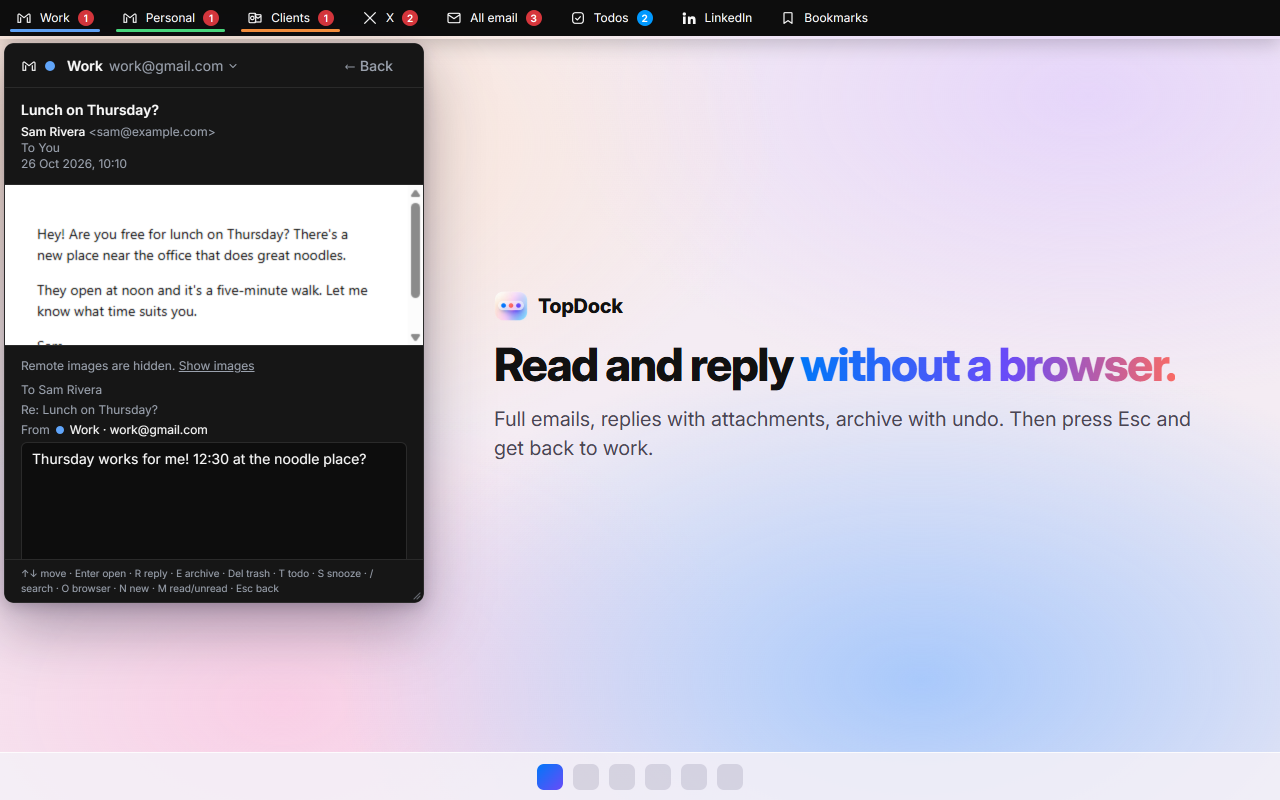Open the Work tab in the top bar
1280x800 pixels.
pos(55,18)
